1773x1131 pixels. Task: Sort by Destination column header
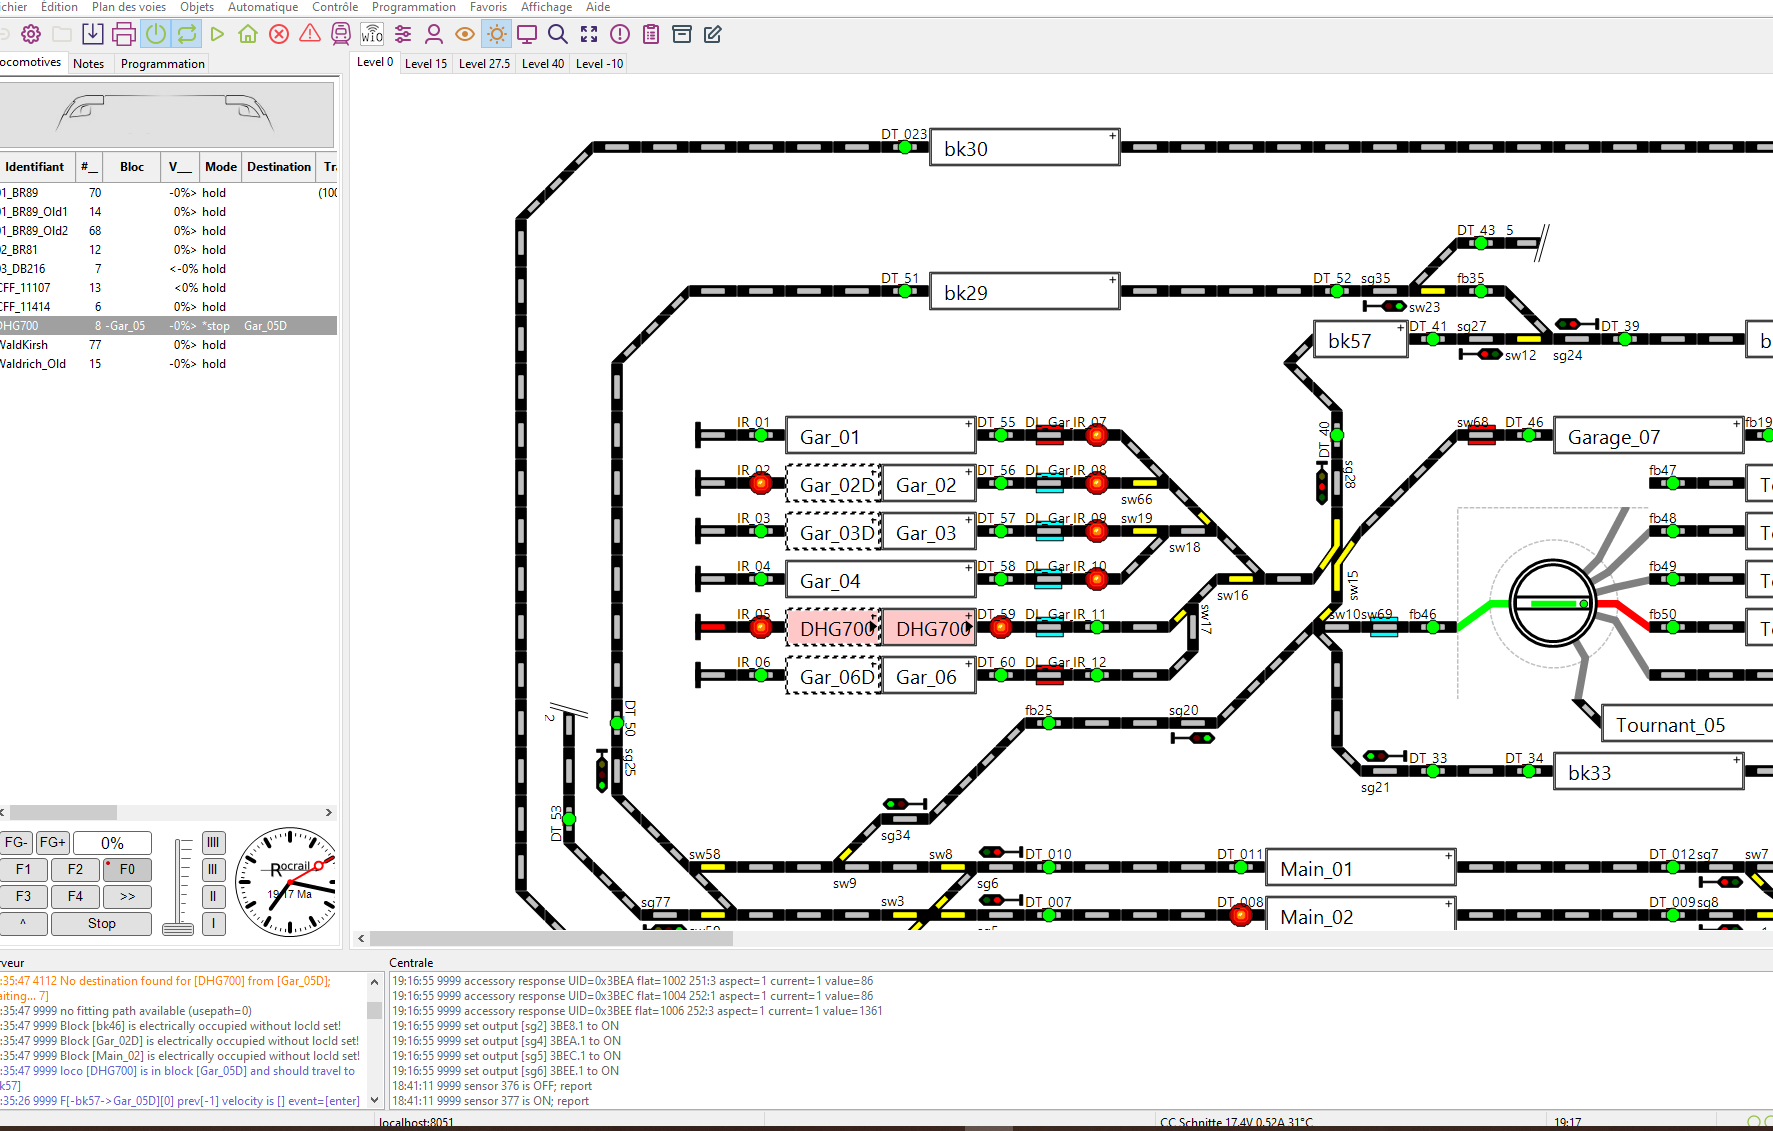click(x=279, y=167)
